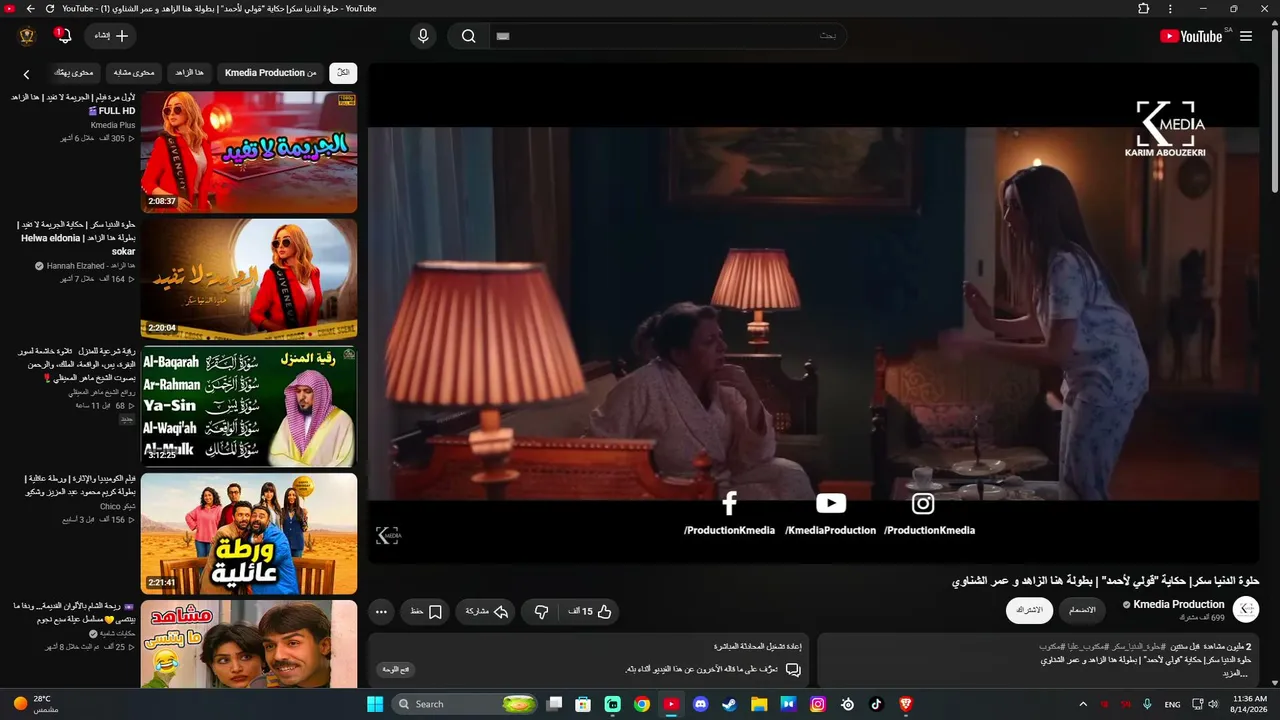Open the 'FULL HD' الجريمة لا تفيد video title
The width and height of the screenshot is (1280, 720).
(73, 104)
